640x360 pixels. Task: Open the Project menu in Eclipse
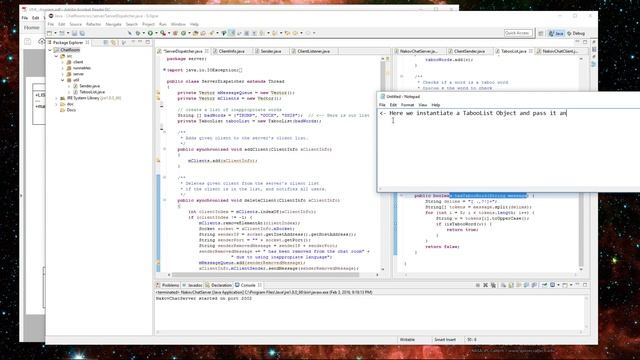click(x=148, y=24)
